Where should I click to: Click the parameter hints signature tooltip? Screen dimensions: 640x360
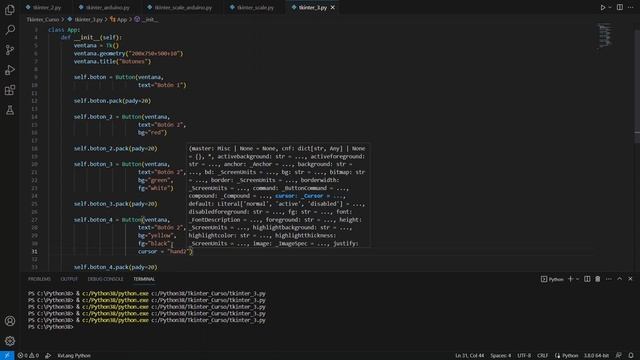pyautogui.click(x=278, y=196)
